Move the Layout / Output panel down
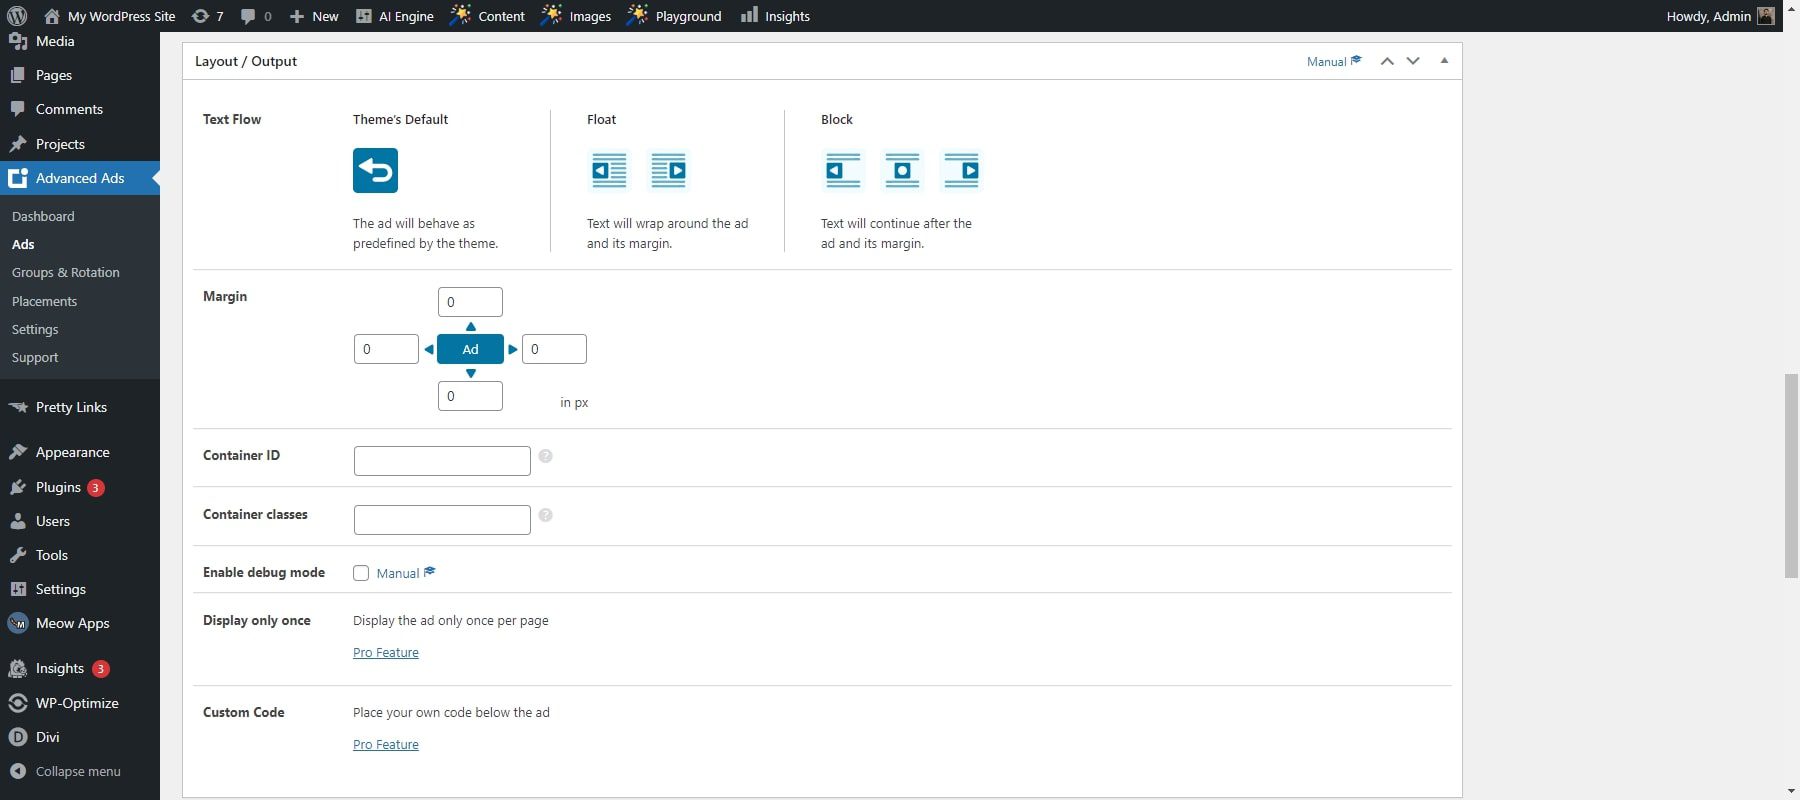The width and height of the screenshot is (1800, 800). (x=1413, y=61)
